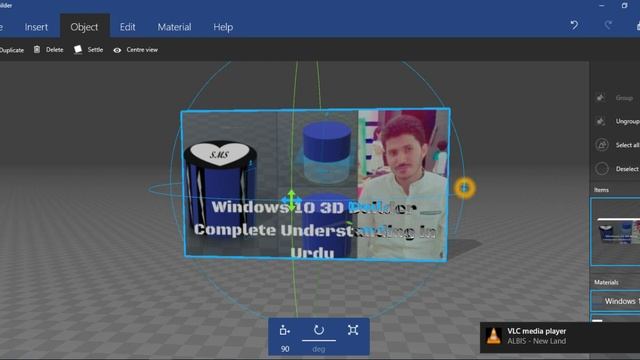Viewport: 640px width, 360px height.
Task: Click the Select all label
Action: [x=627, y=145]
